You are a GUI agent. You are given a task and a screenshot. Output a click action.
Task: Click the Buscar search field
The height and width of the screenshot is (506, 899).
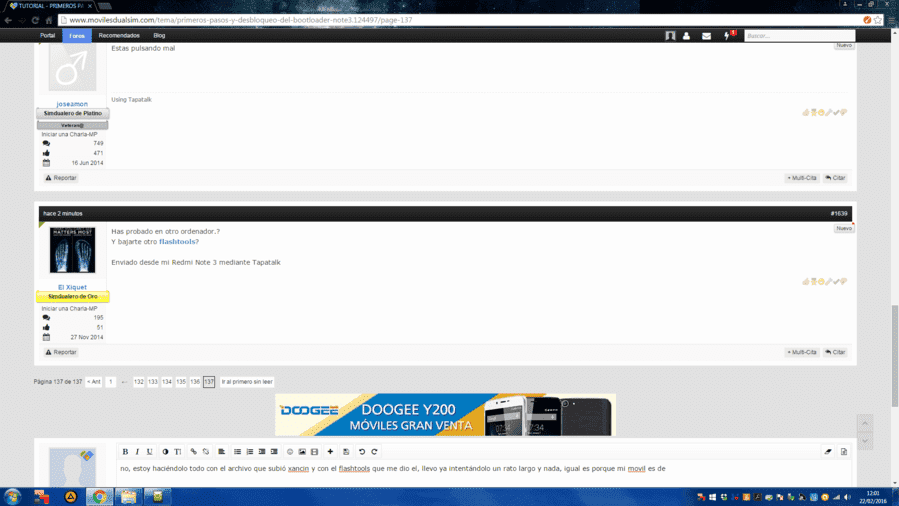[x=799, y=36]
